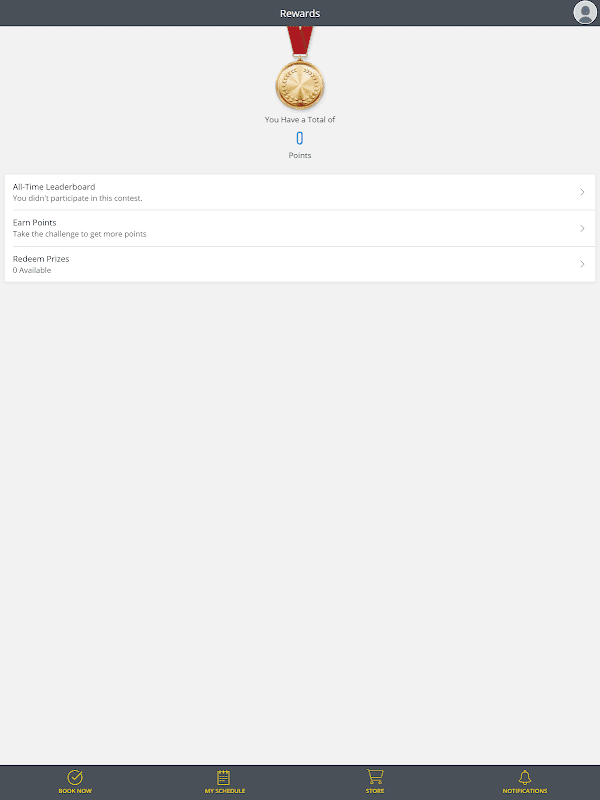Tap 'Take the challenge to get more points'
Image resolution: width=600 pixels, height=800 pixels.
click(x=80, y=234)
